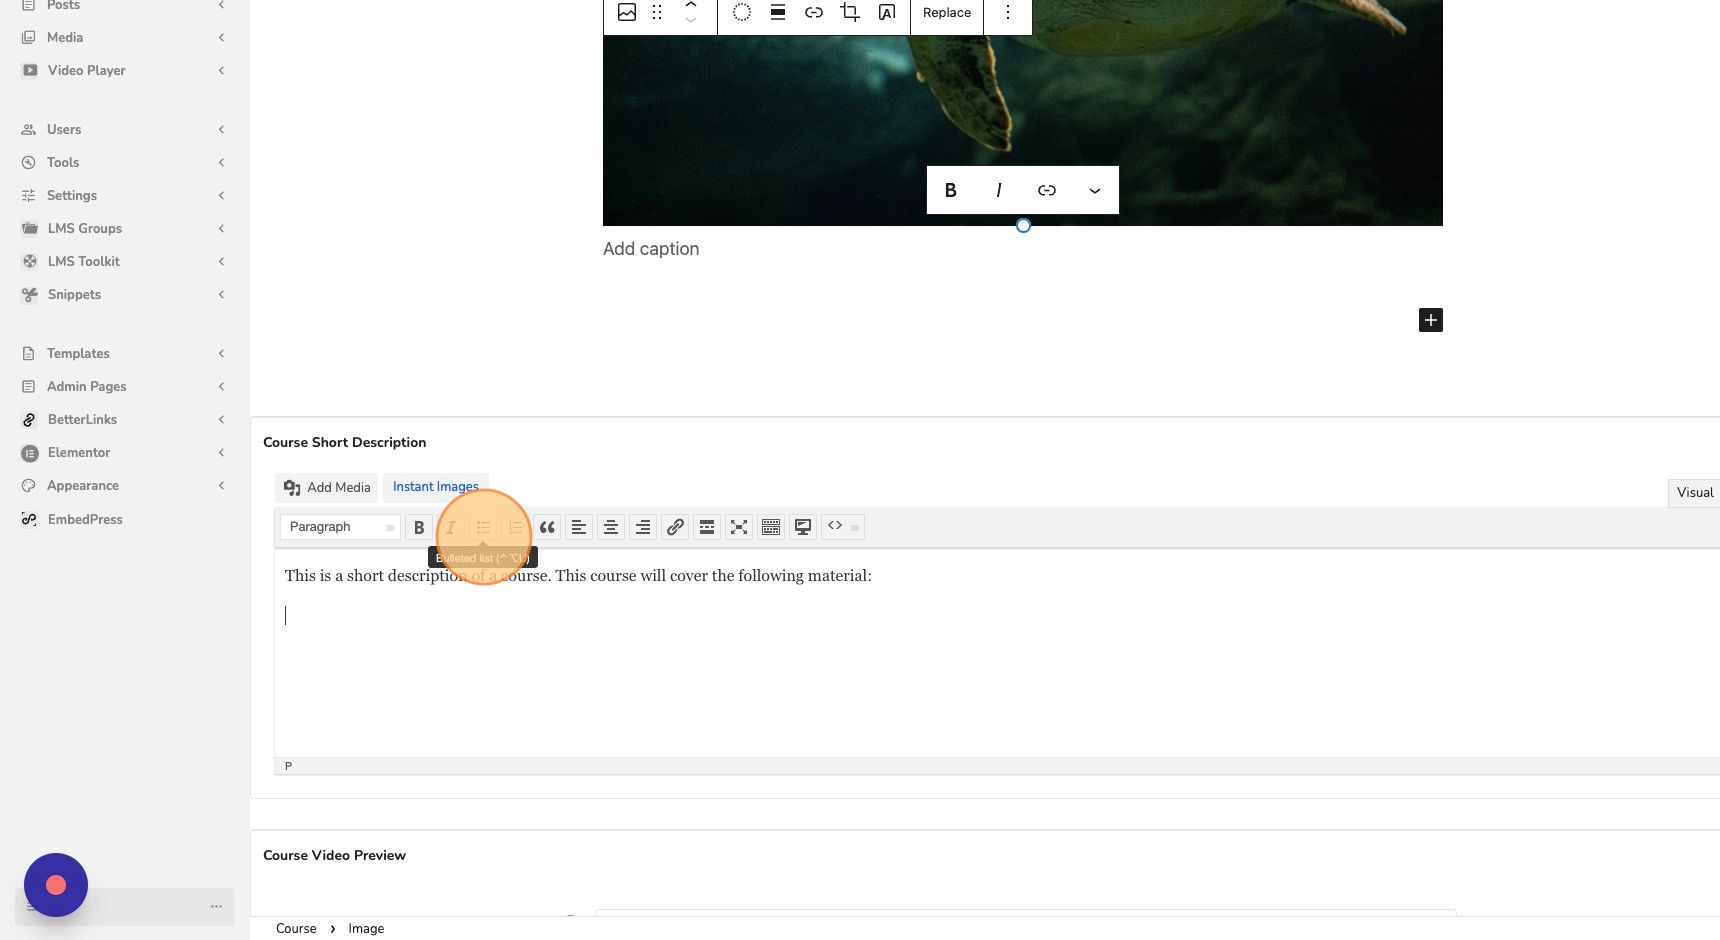Screen dimensions: 1720x940
Task: Align text center
Action: tap(611, 527)
